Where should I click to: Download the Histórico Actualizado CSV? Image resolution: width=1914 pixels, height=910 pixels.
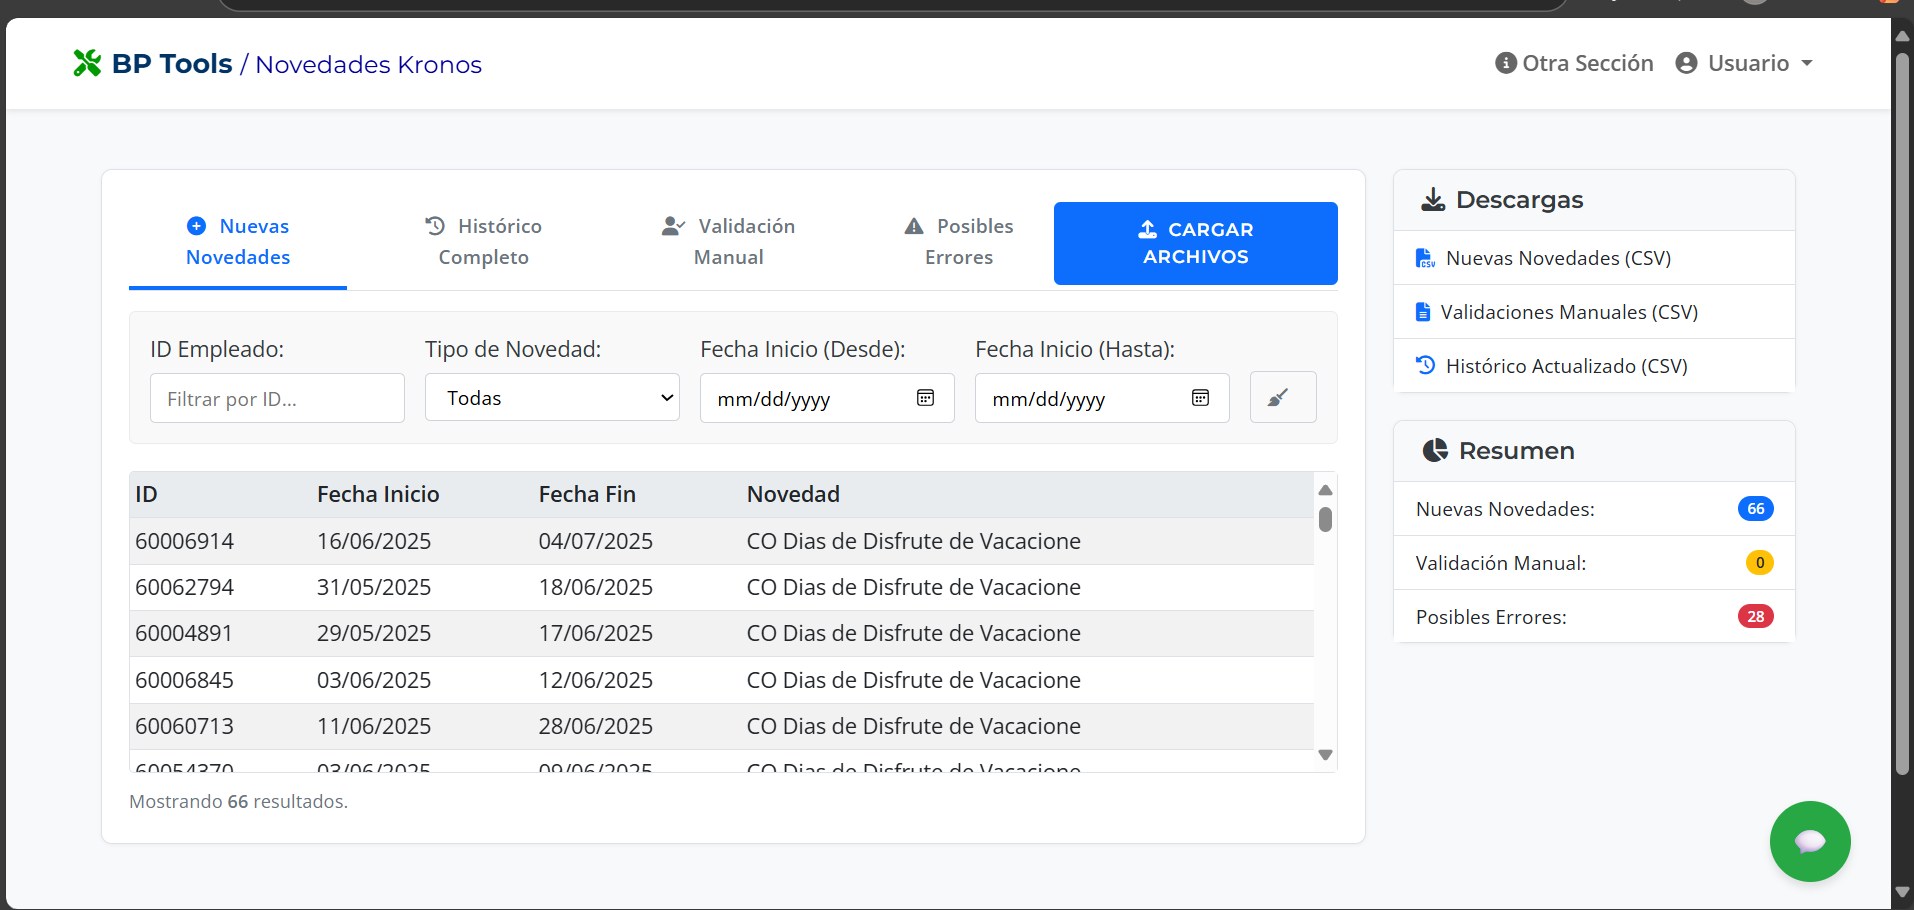(1566, 365)
